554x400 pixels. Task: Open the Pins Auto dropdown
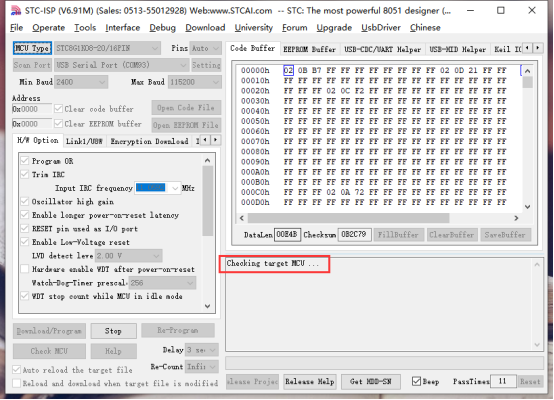tap(206, 48)
